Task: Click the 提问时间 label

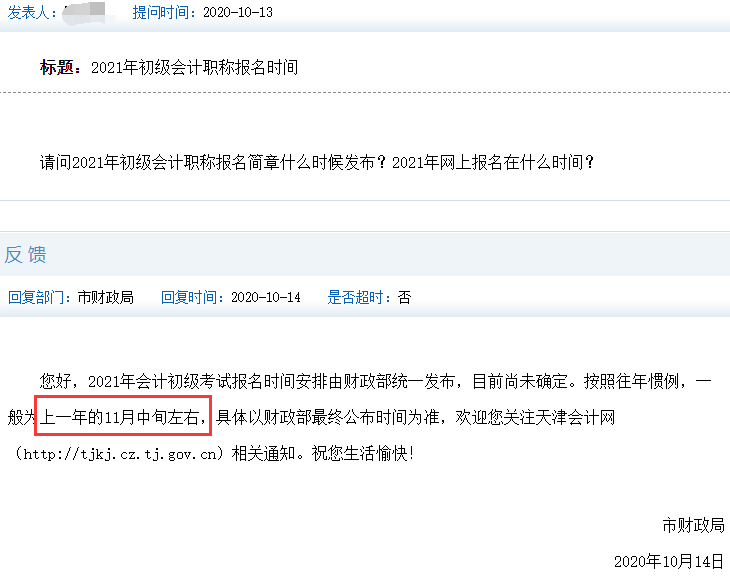Action: pos(164,13)
